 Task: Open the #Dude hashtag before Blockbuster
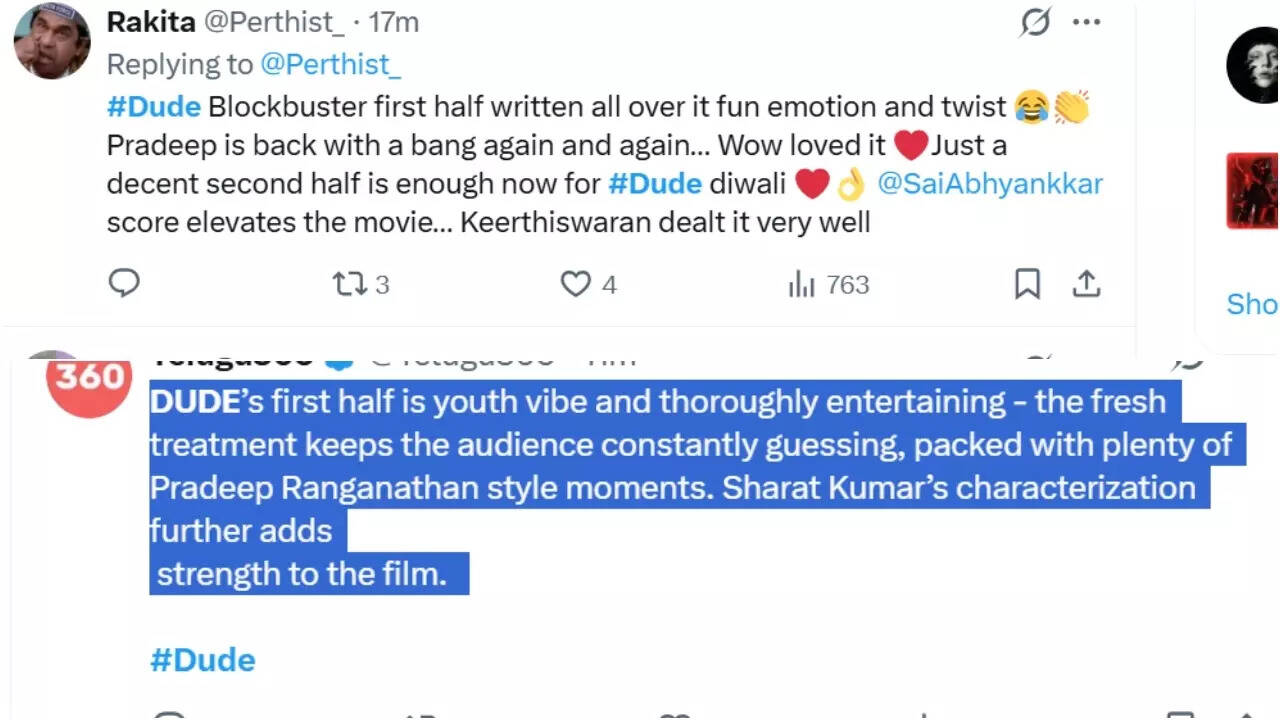(x=154, y=106)
